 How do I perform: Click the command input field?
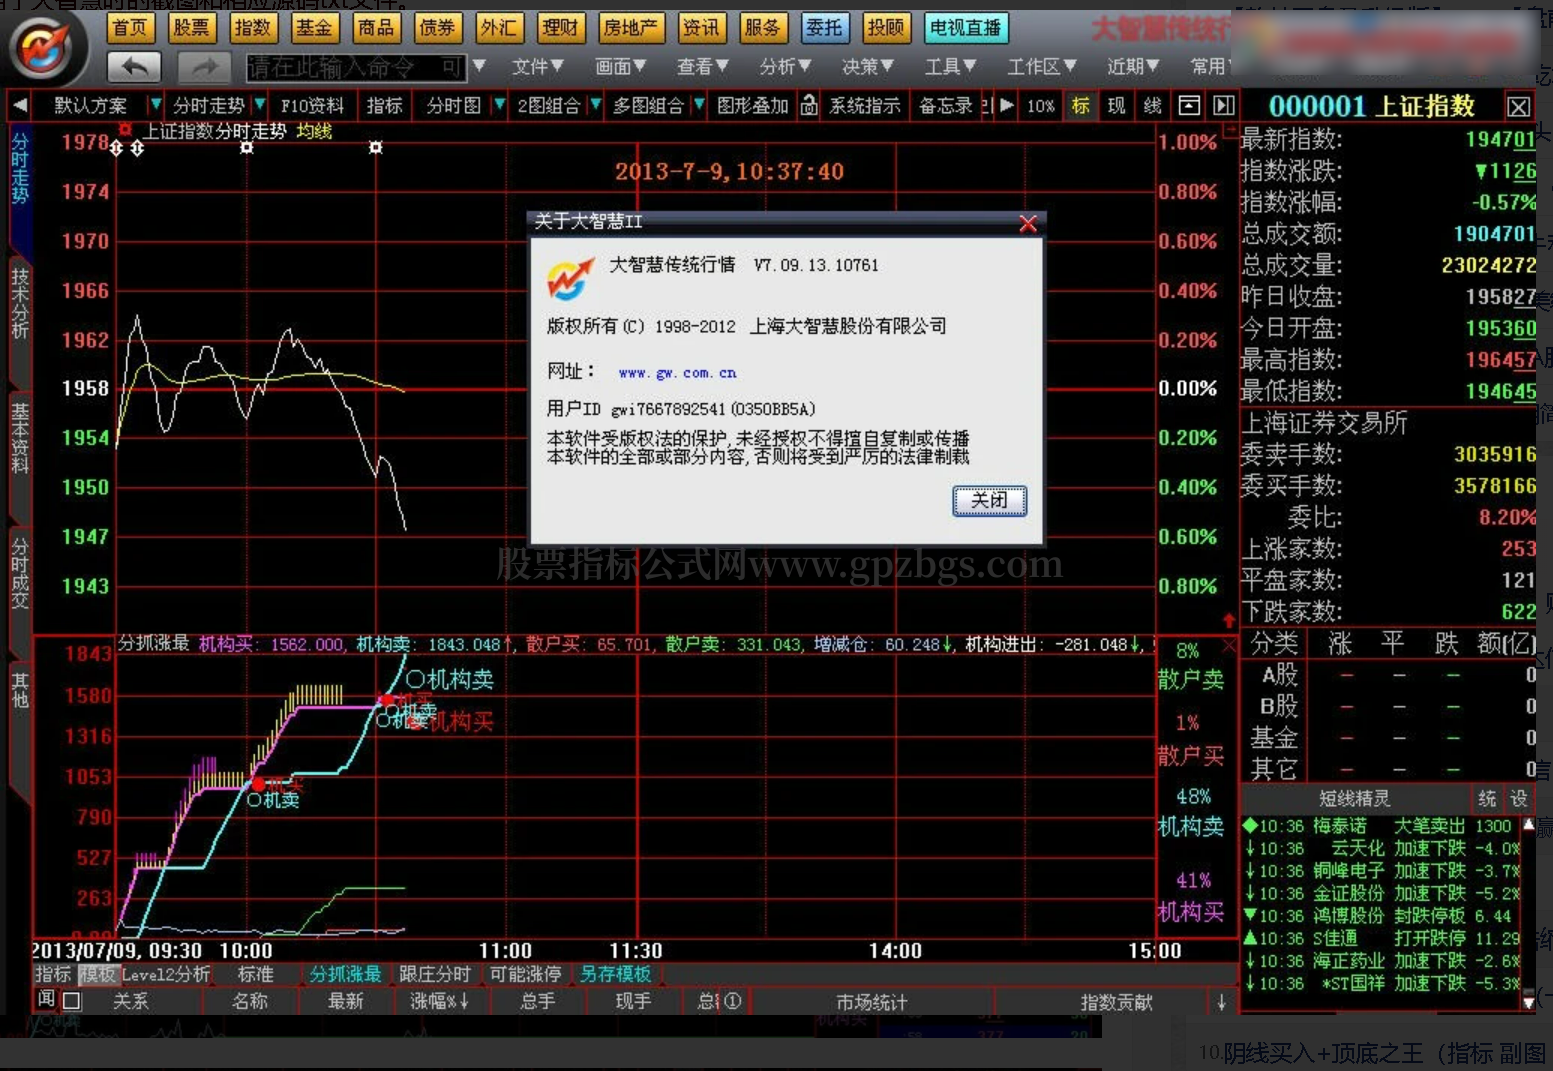click(x=356, y=67)
